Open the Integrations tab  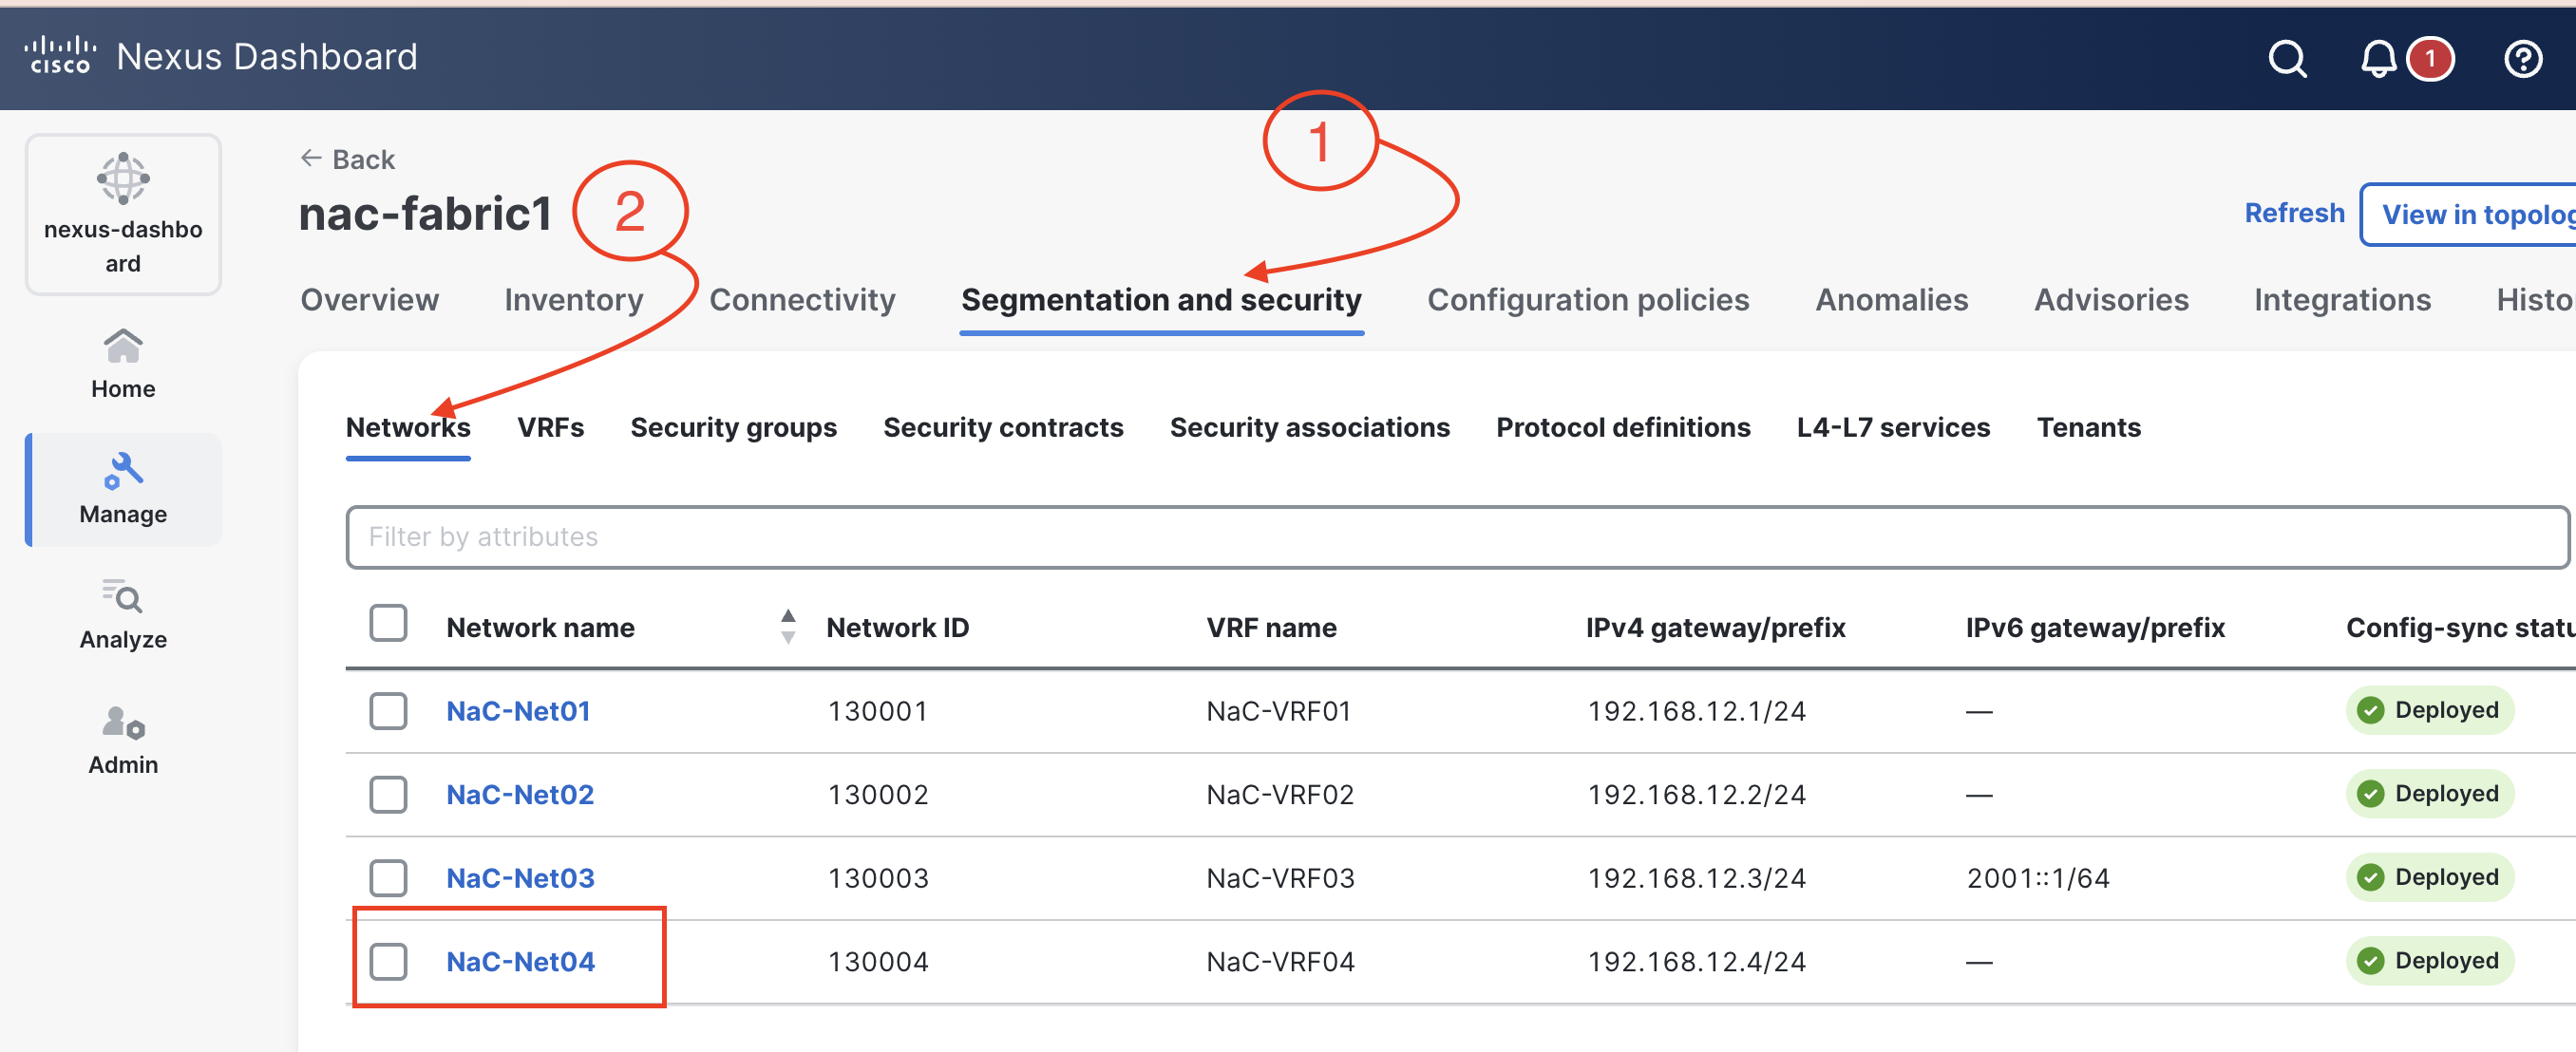[x=2342, y=300]
